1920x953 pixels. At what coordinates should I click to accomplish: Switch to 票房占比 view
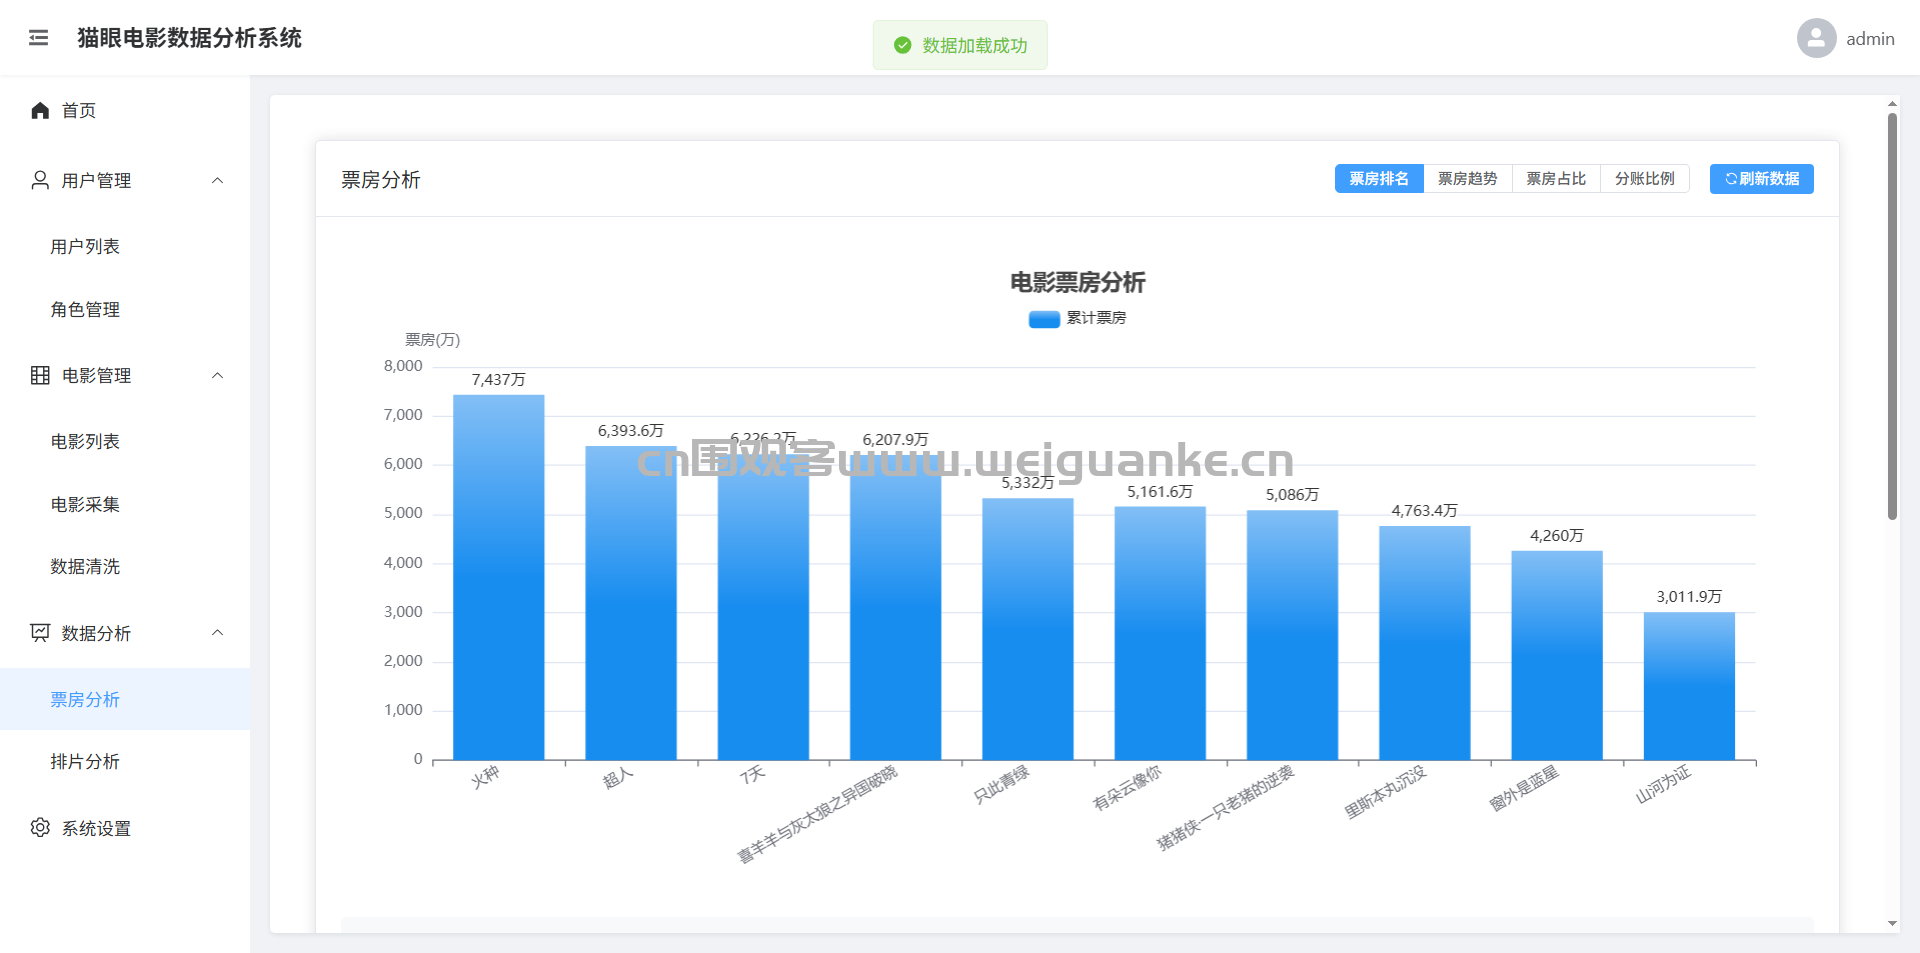(x=1556, y=179)
